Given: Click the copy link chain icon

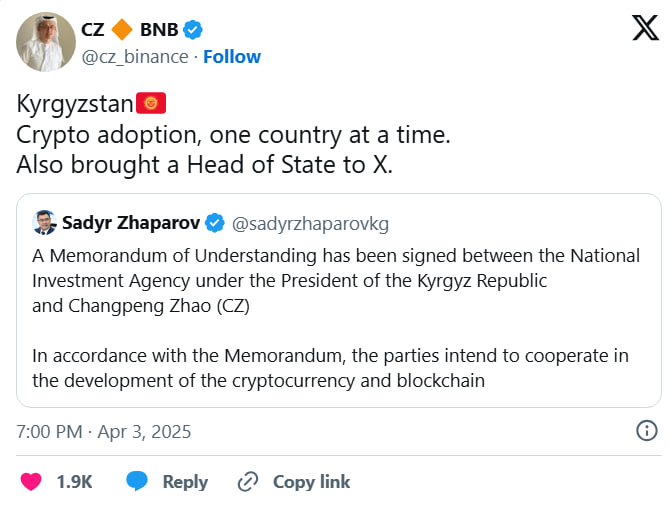Looking at the screenshot, I should pyautogui.click(x=247, y=482).
